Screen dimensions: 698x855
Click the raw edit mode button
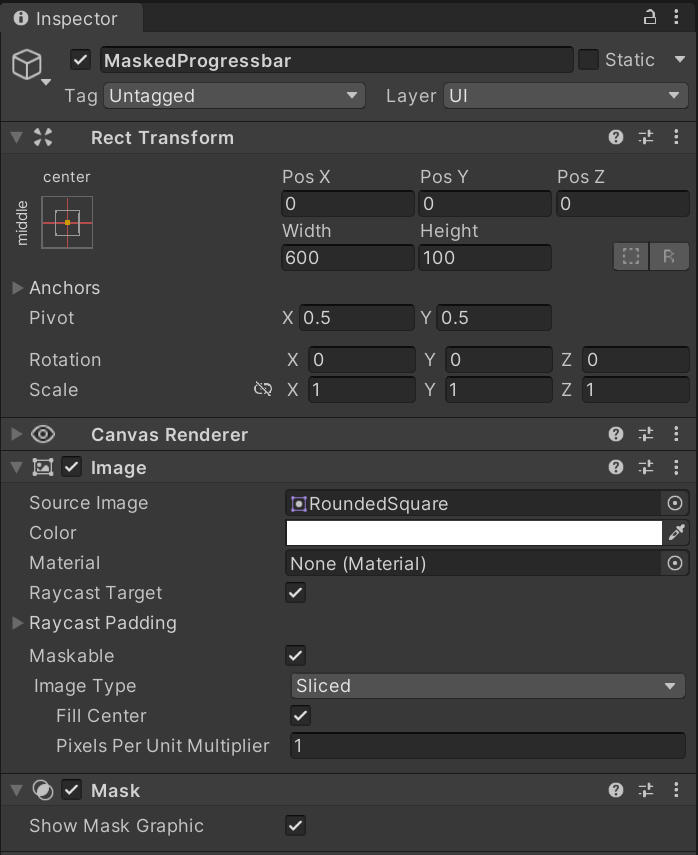point(670,256)
